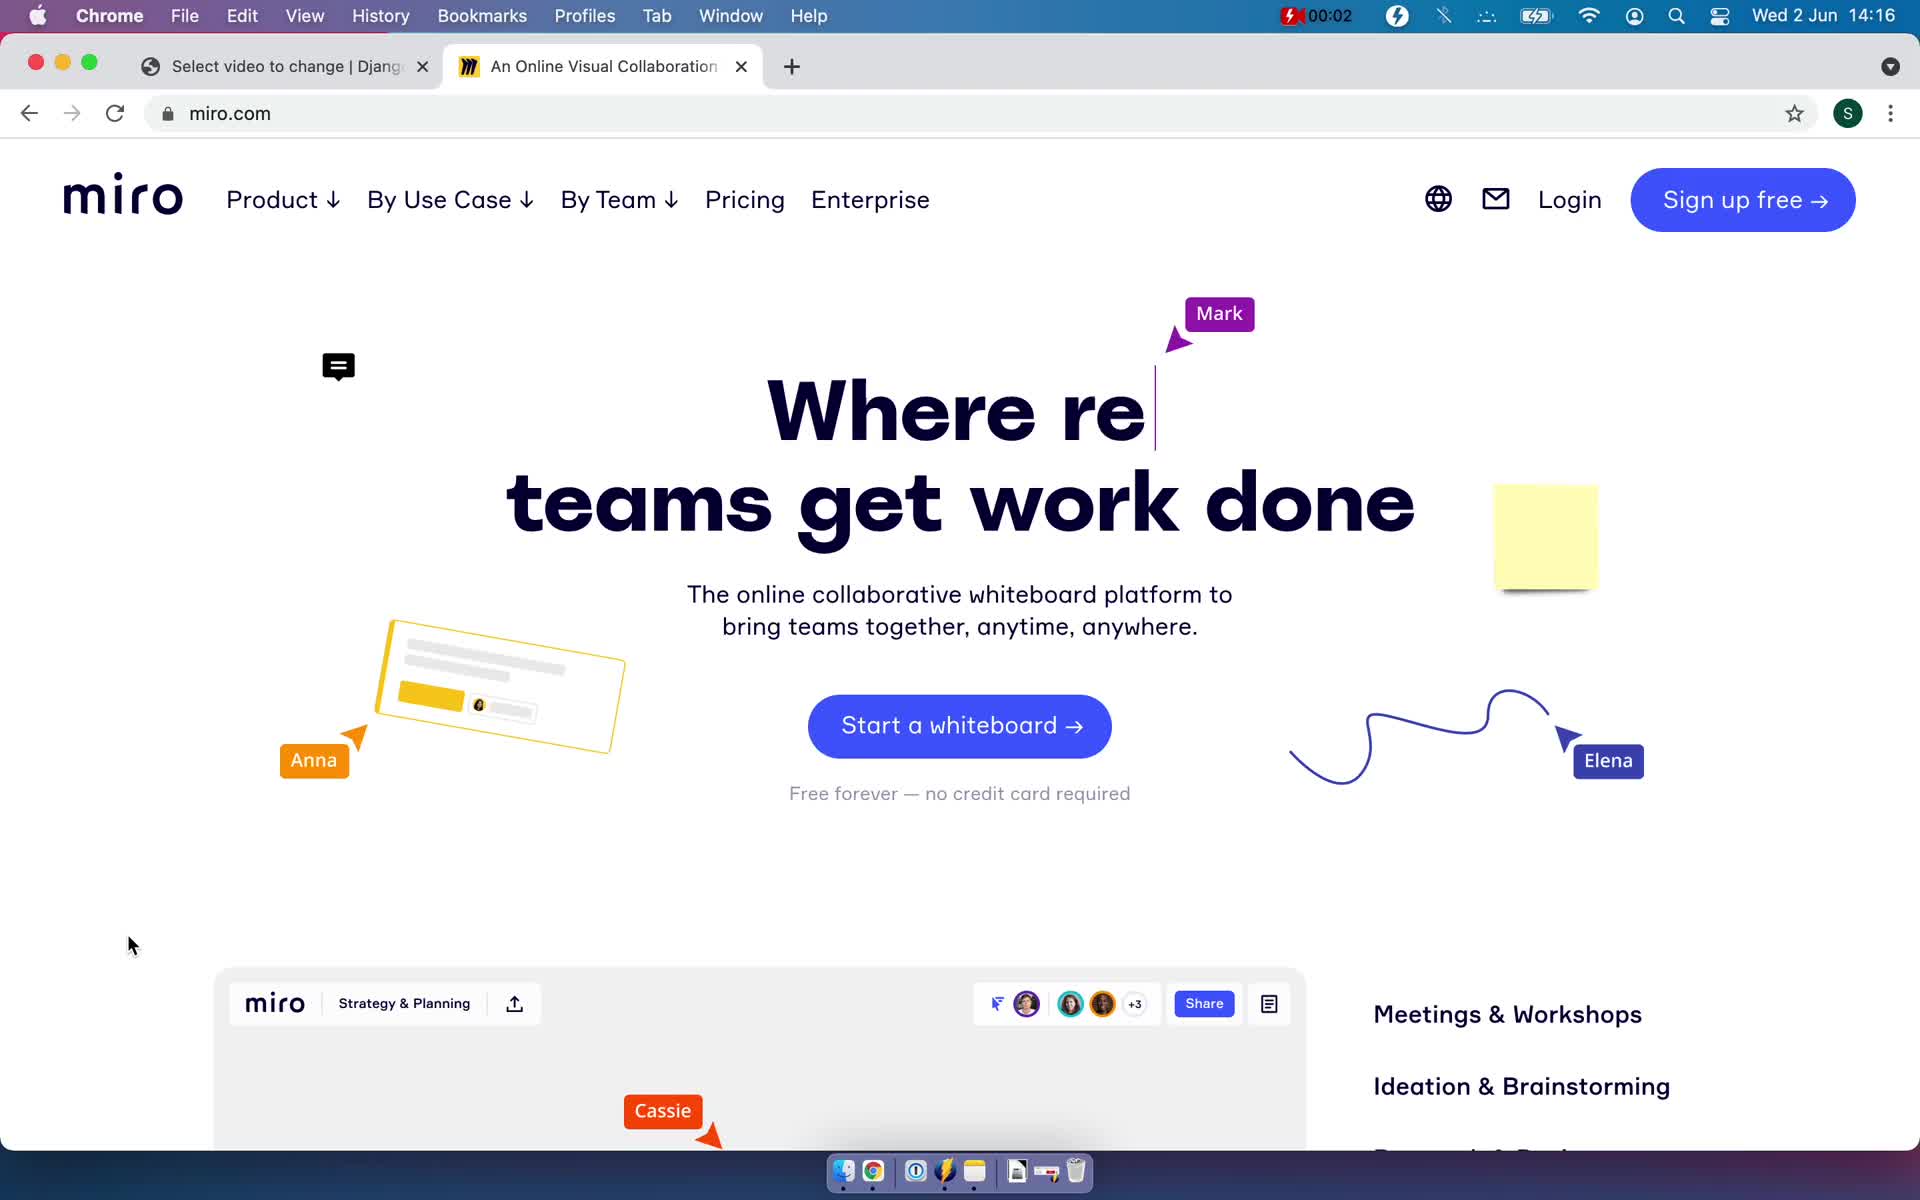Expand the By Use Case menu

tap(450, 200)
